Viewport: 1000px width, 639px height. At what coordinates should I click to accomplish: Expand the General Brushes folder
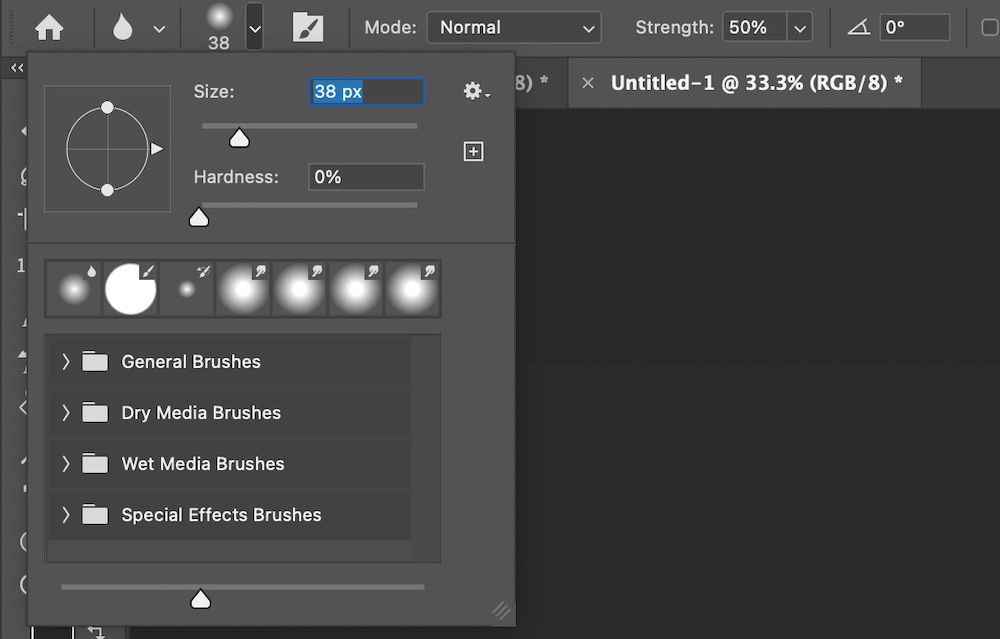(66, 362)
